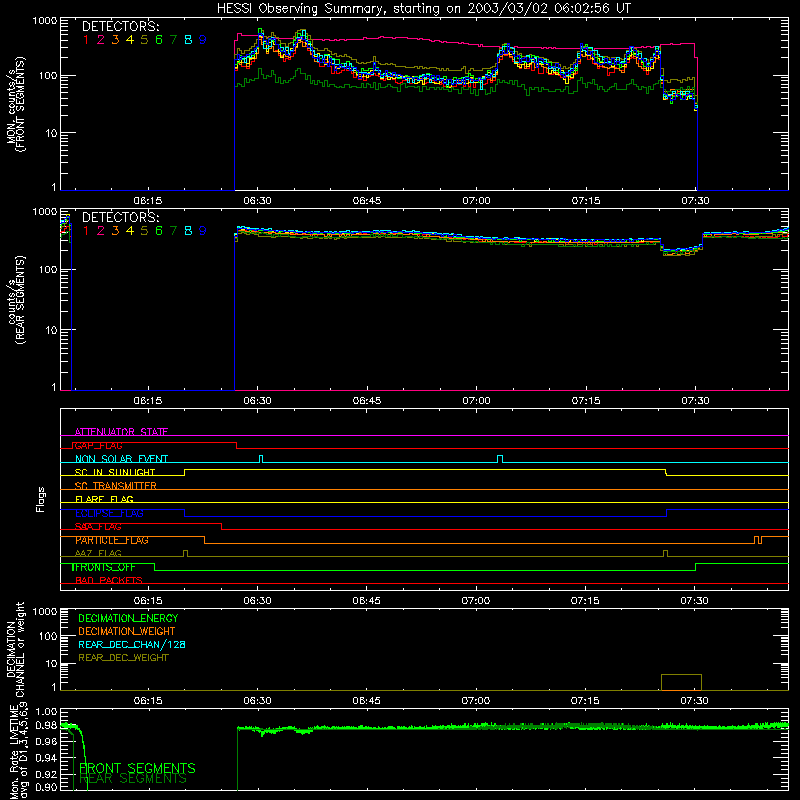Click the ECLIPSE_FLAG label

point(109,513)
